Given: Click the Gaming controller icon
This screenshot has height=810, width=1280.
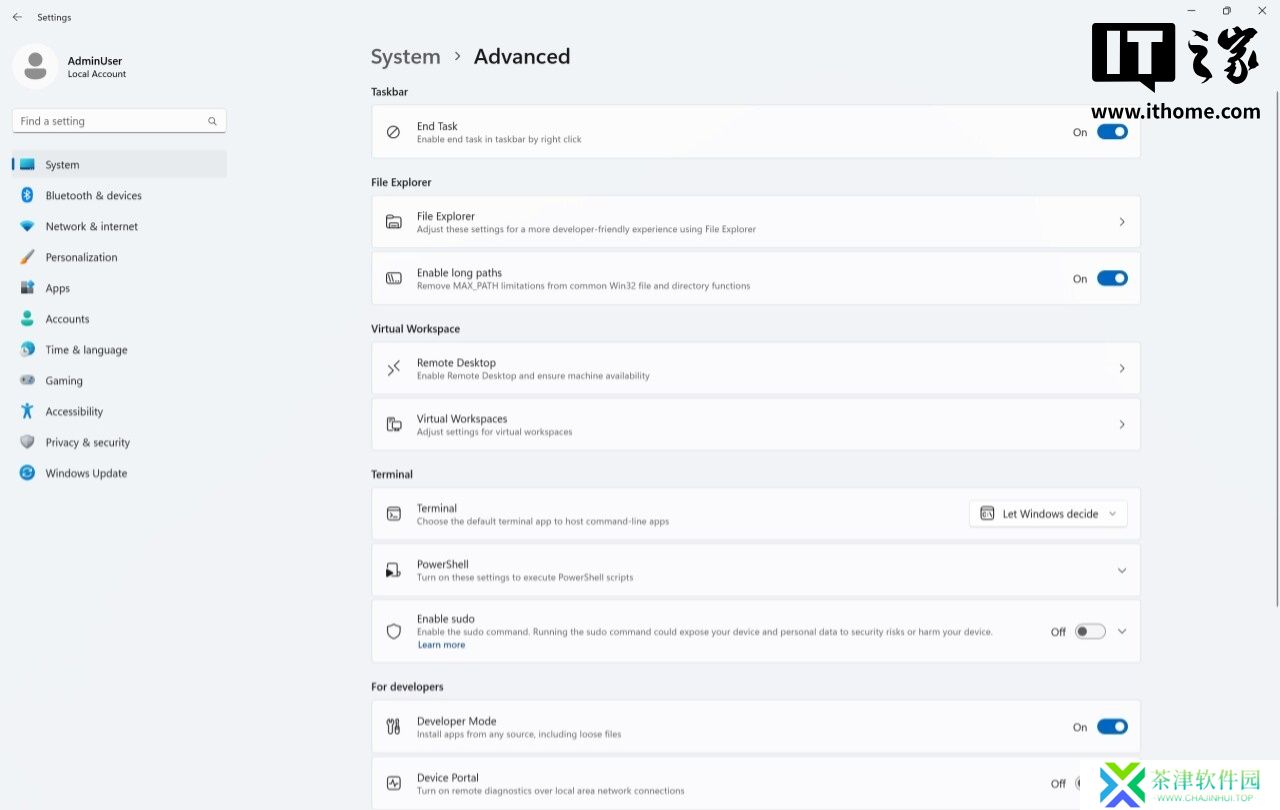Looking at the screenshot, I should click(27, 381).
